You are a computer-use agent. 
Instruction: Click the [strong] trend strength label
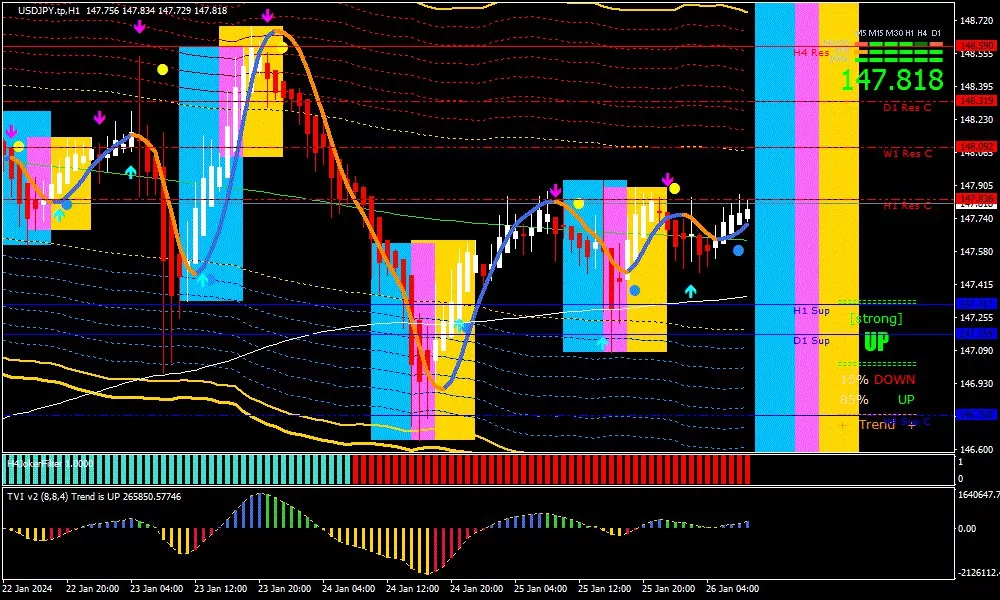(876, 318)
